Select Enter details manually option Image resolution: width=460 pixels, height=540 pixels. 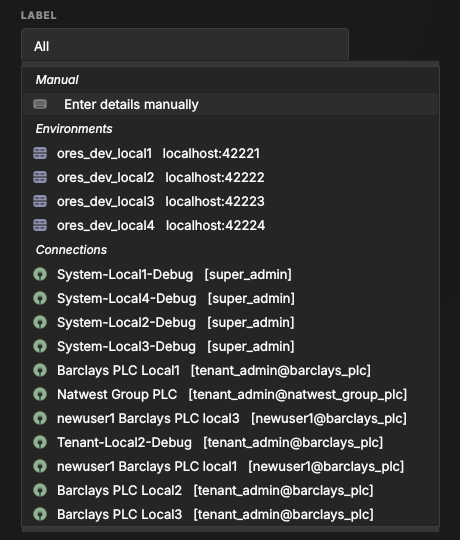[231, 104]
